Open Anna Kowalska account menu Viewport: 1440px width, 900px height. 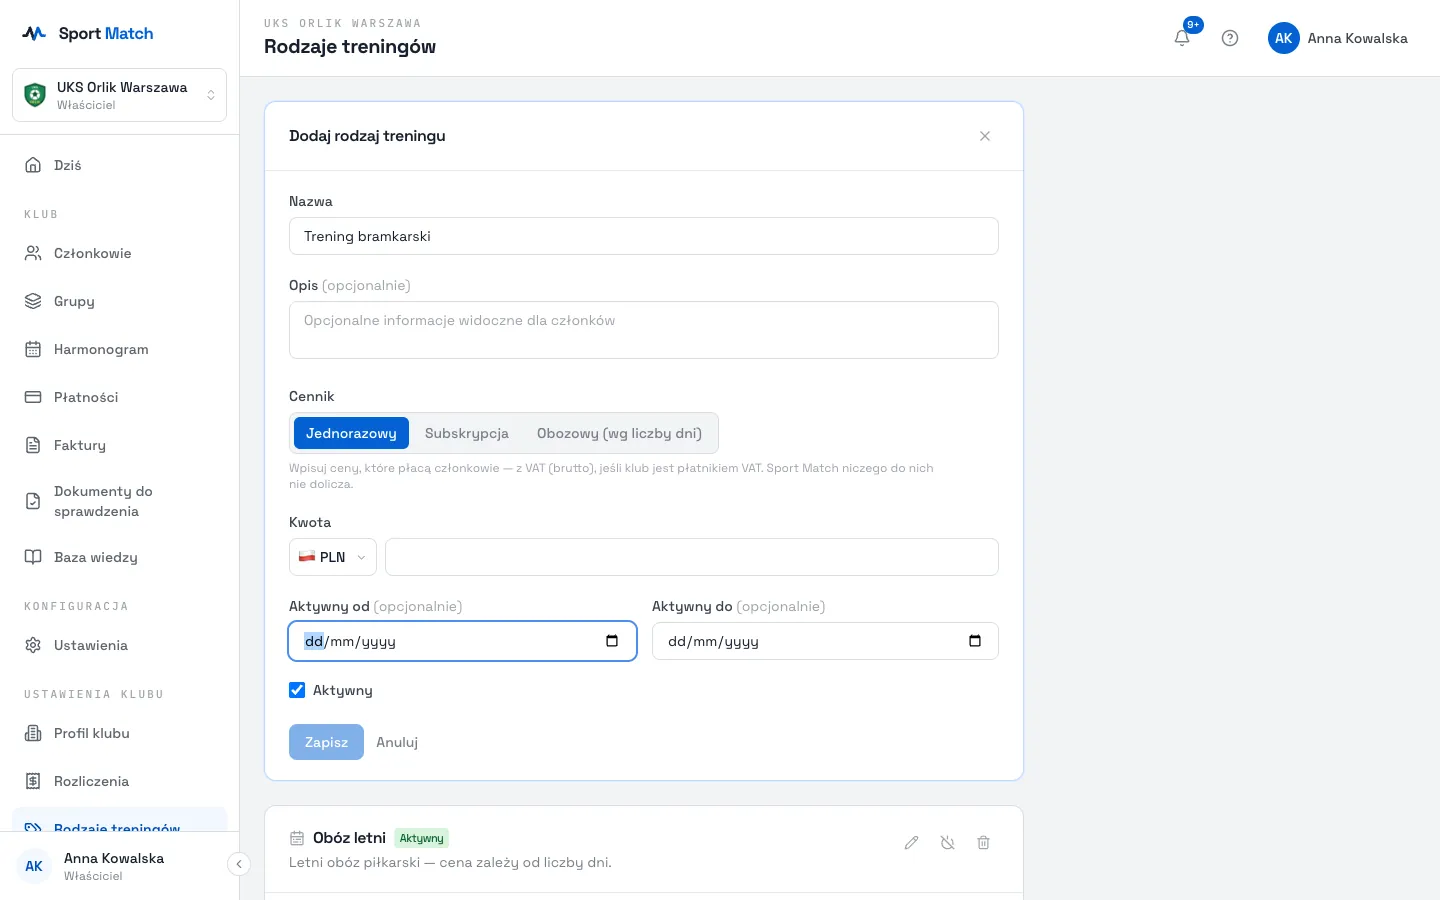(1338, 38)
